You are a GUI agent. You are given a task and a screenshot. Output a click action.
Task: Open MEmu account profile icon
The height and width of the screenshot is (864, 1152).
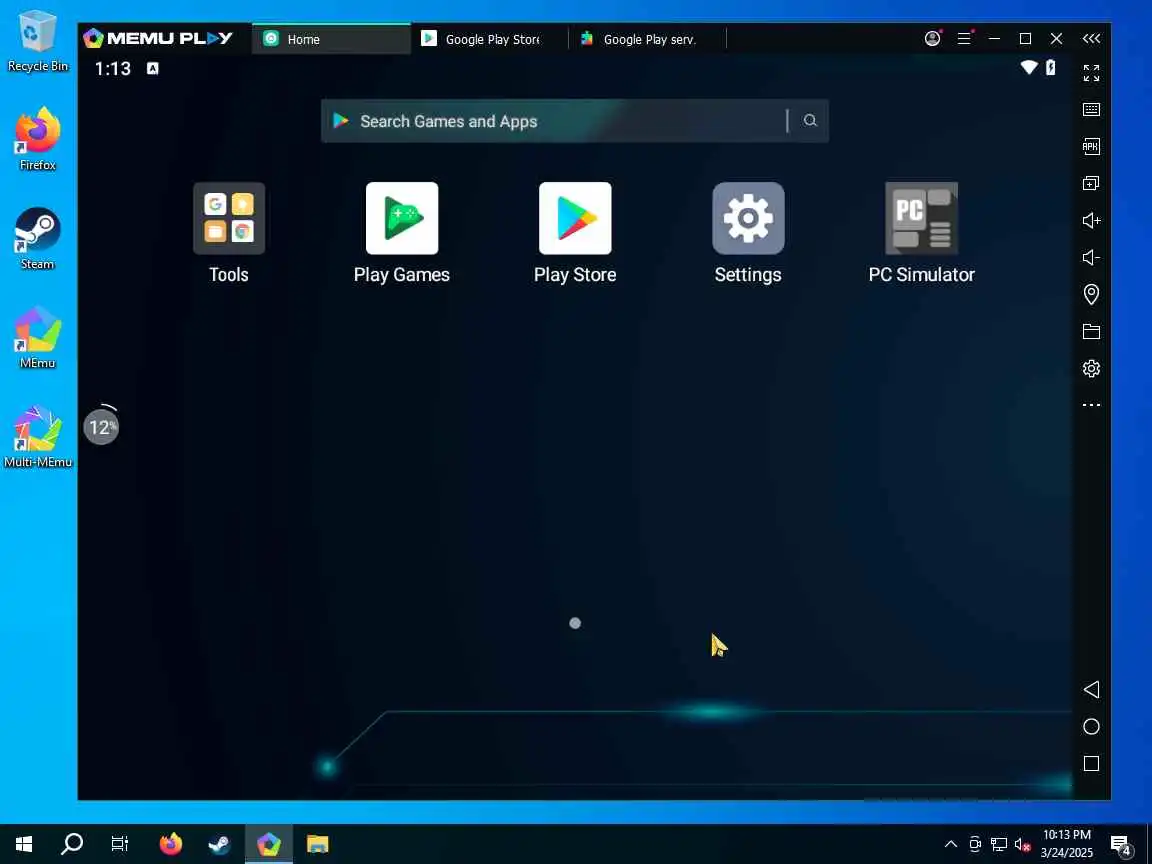[932, 38]
